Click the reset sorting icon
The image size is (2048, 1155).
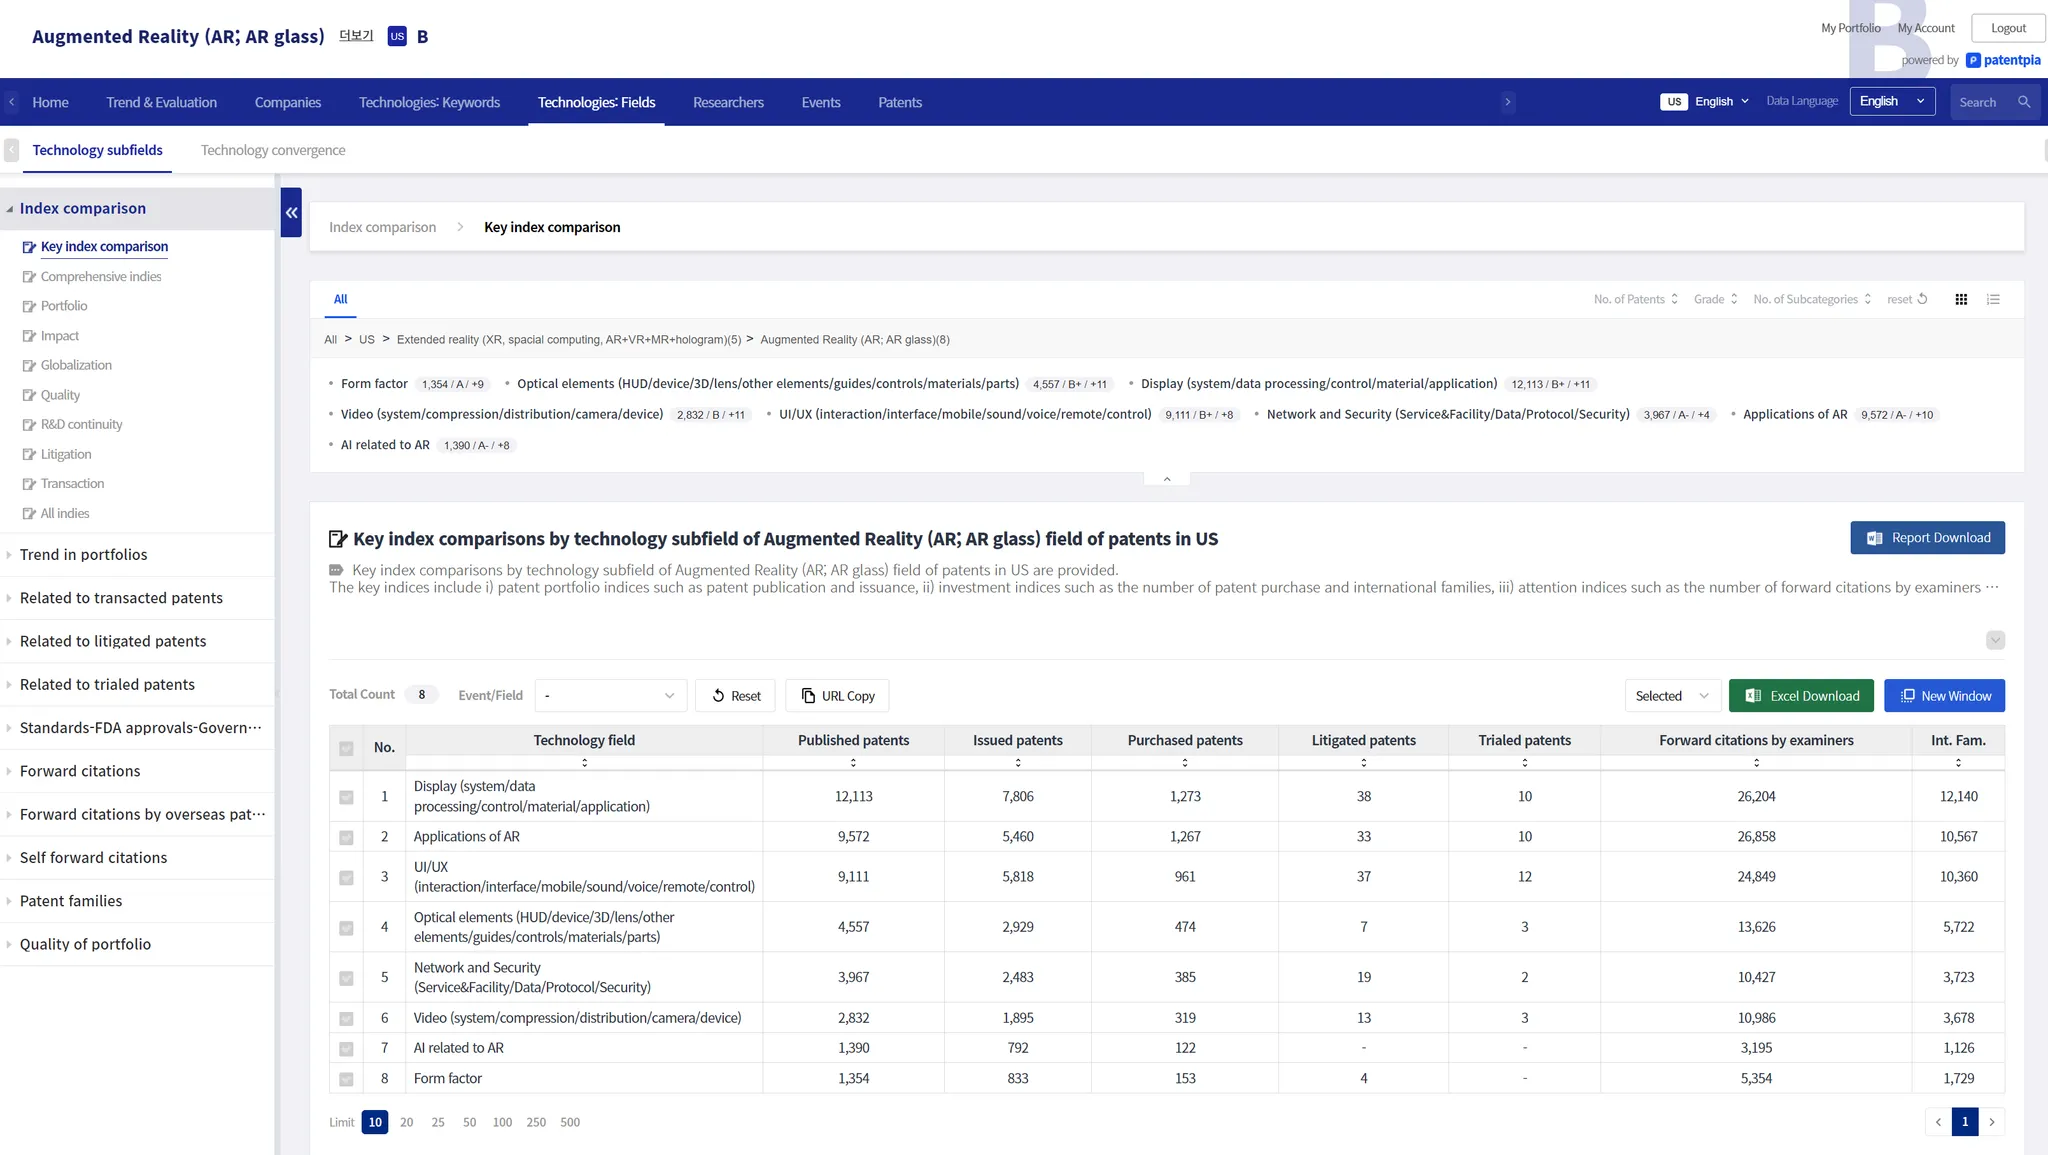click(x=1922, y=299)
